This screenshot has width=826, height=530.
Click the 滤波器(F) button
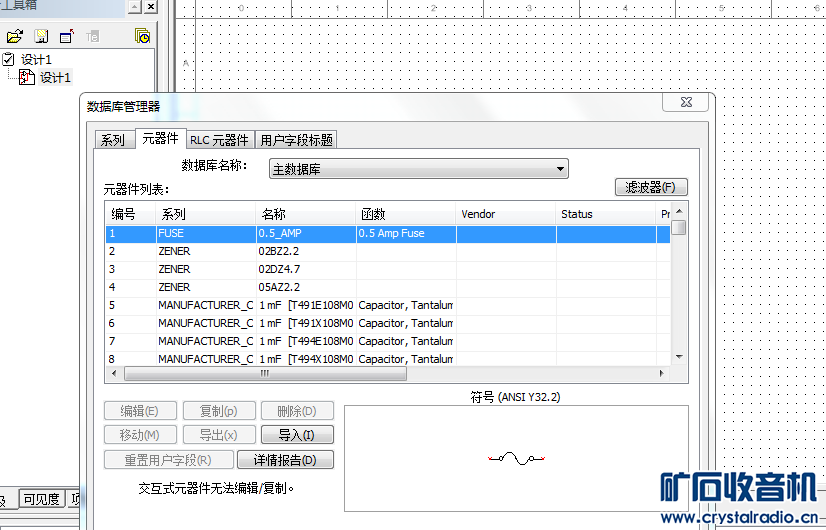[651, 187]
